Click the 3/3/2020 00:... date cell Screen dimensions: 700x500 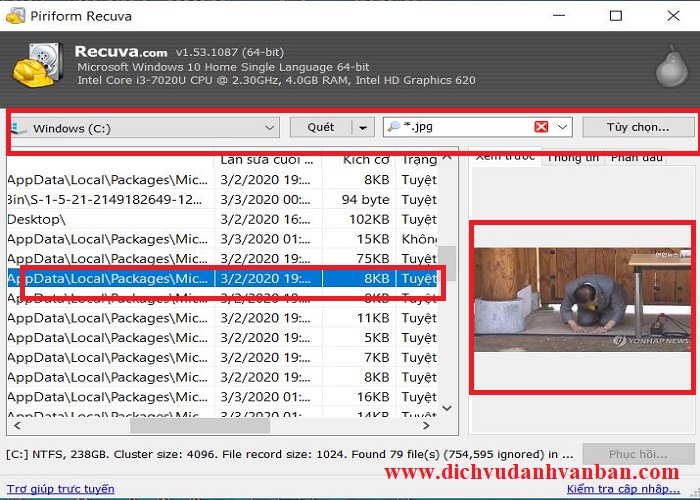[x=266, y=200]
